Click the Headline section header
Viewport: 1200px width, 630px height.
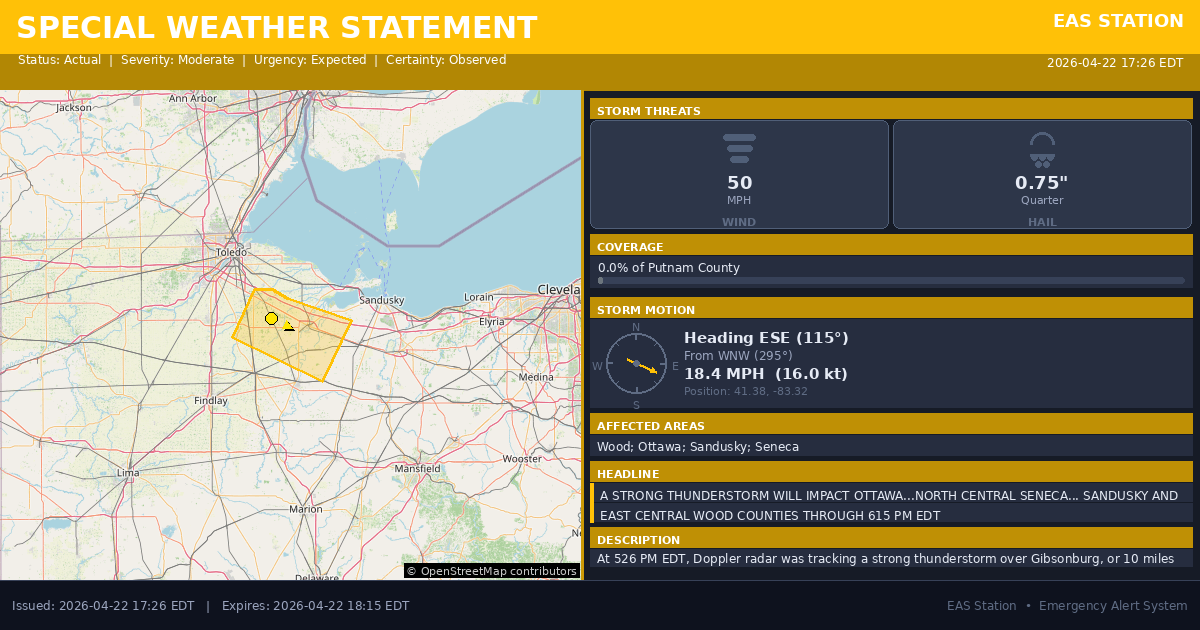coord(890,473)
